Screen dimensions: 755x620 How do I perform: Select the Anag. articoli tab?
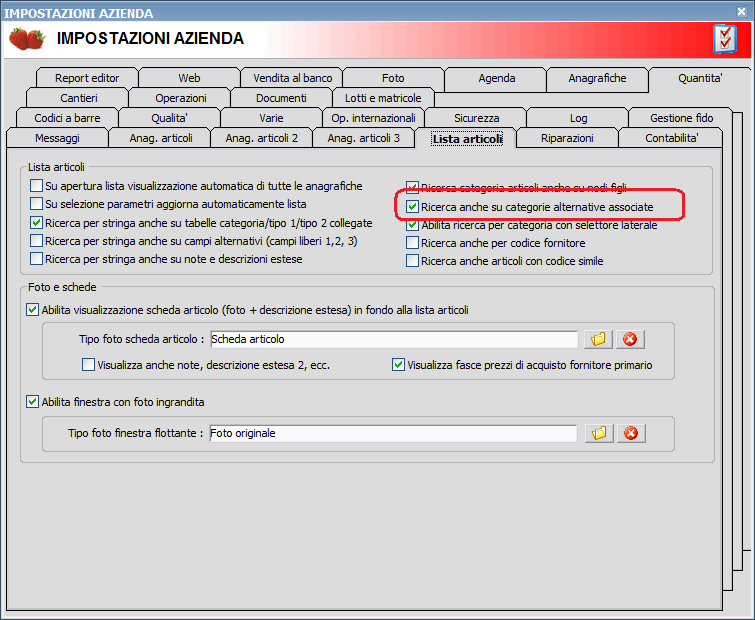click(161, 139)
